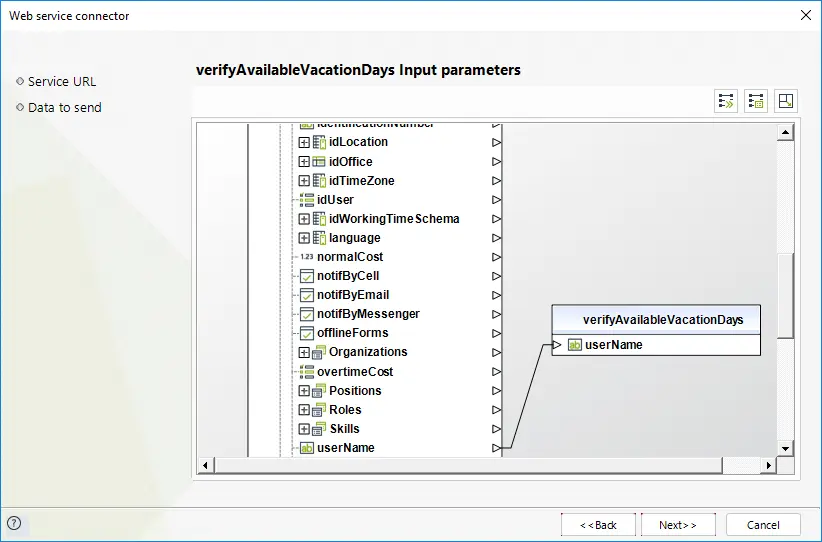Click output connector arrow for normalCost
The width and height of the screenshot is (822, 542).
496,257
